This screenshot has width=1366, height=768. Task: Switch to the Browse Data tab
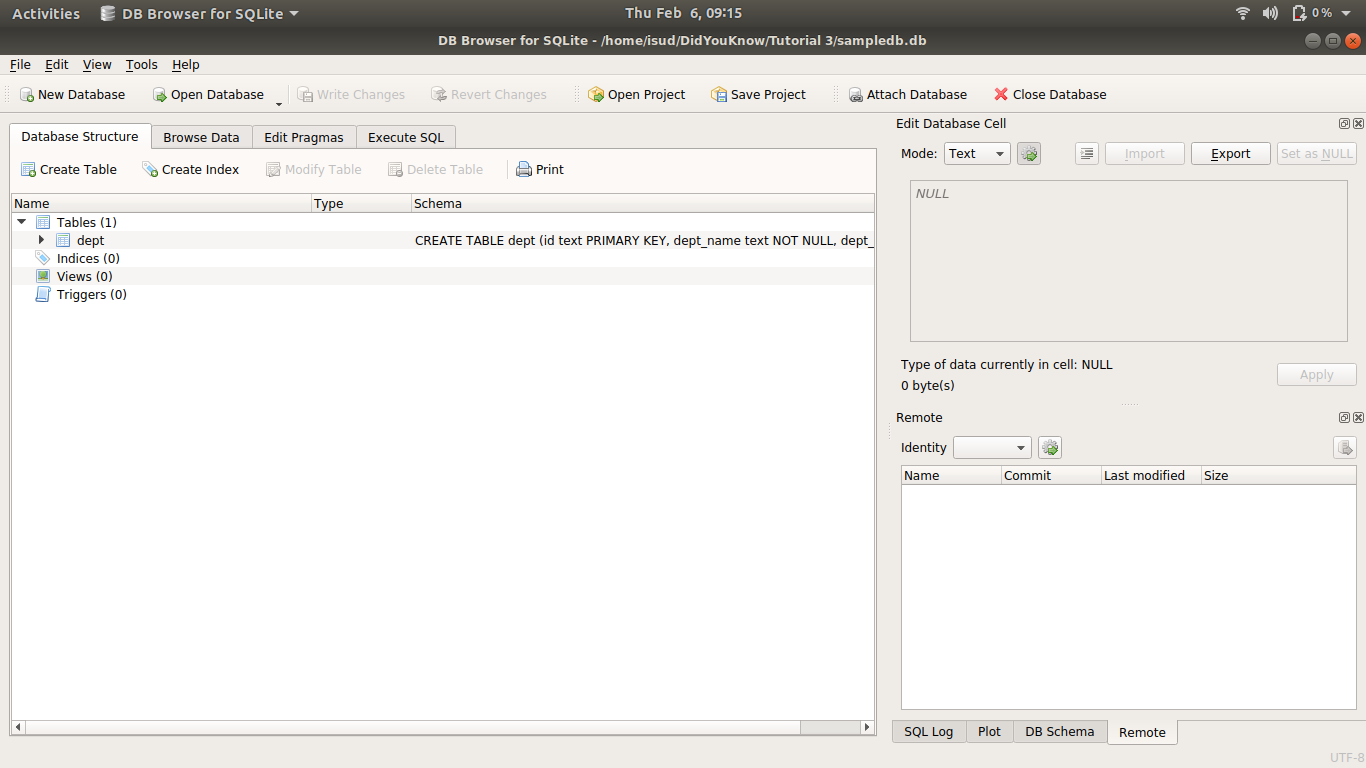click(x=201, y=137)
